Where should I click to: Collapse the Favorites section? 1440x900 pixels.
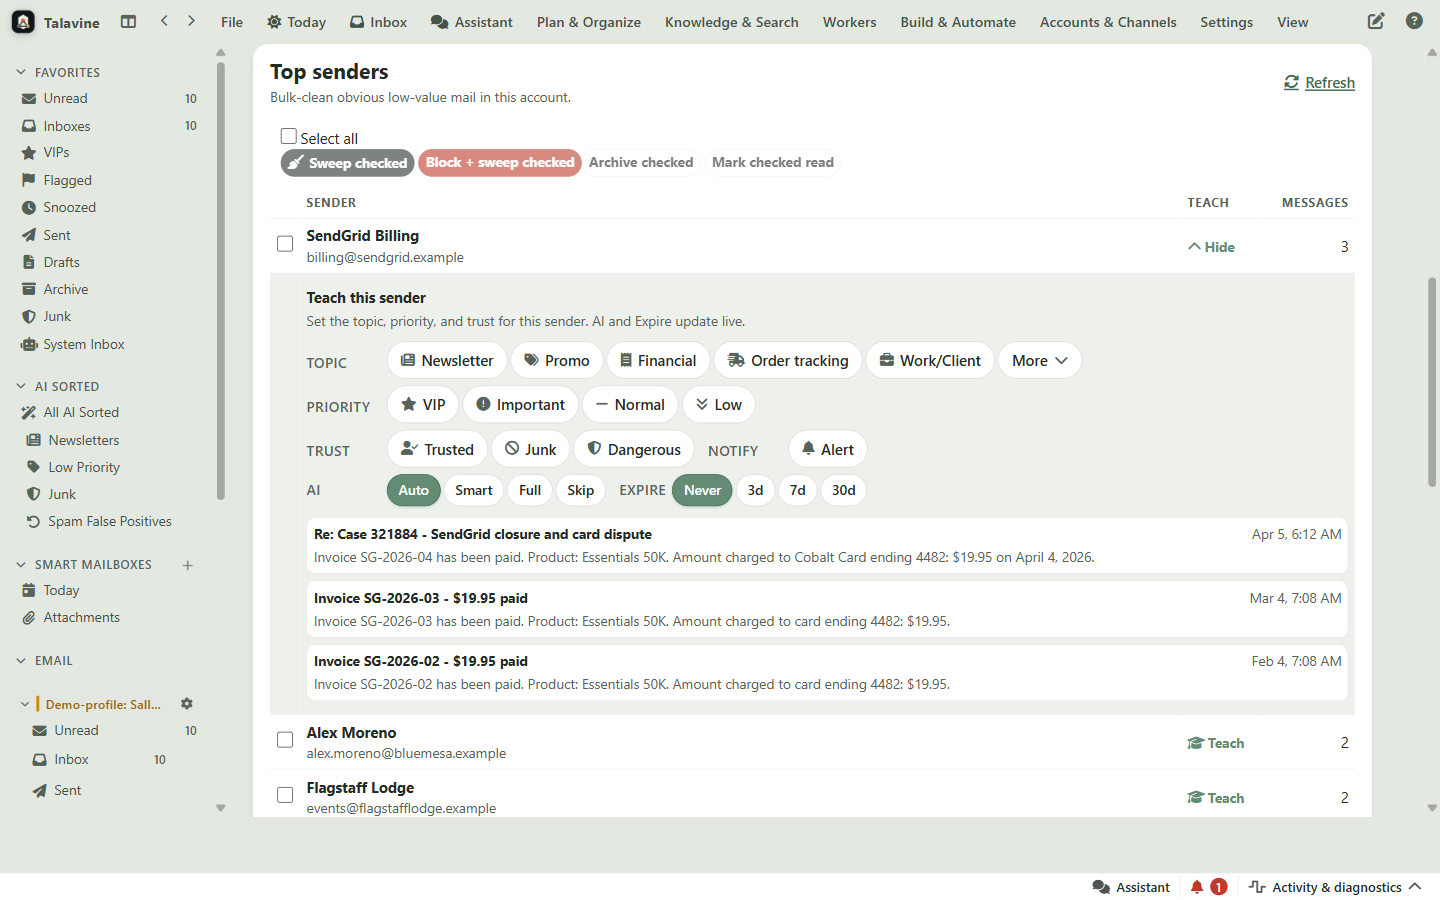coord(21,72)
